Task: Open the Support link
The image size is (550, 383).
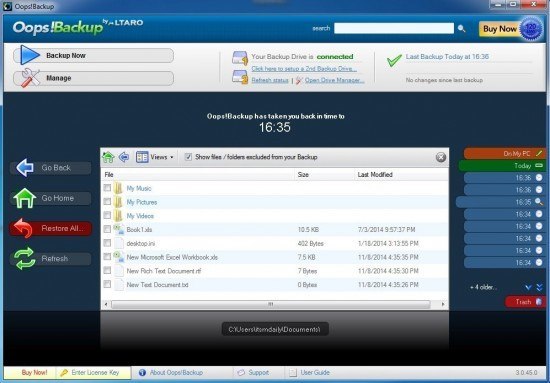Action: pos(253,372)
